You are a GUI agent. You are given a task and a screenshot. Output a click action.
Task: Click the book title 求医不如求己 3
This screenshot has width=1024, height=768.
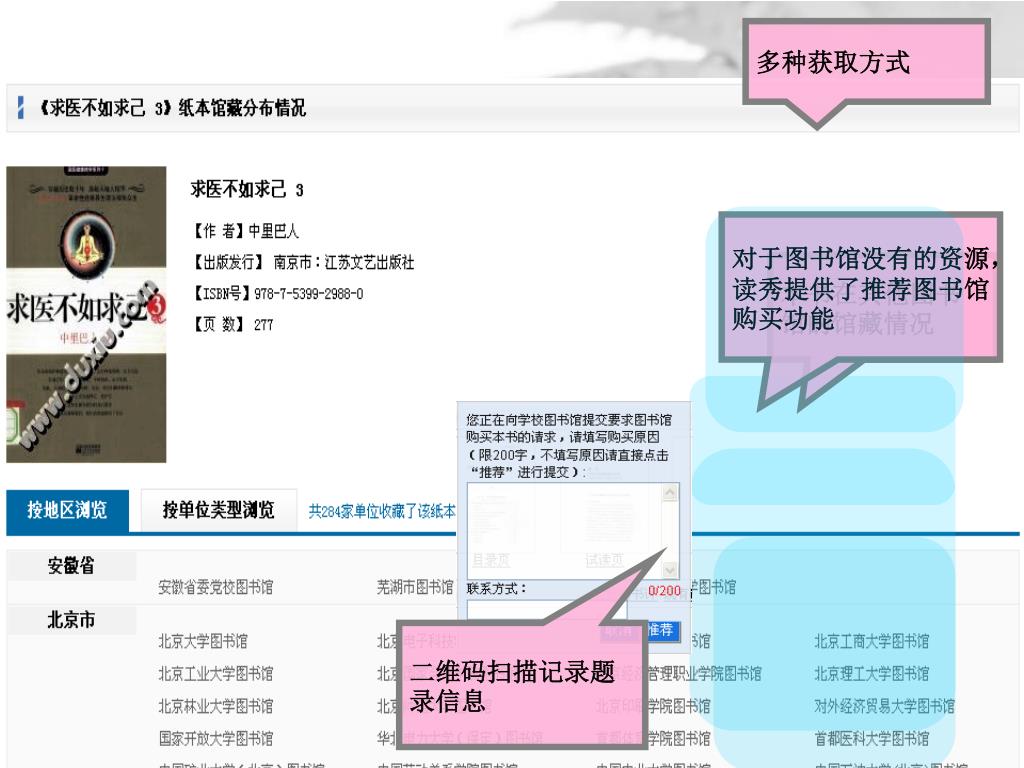[247, 189]
